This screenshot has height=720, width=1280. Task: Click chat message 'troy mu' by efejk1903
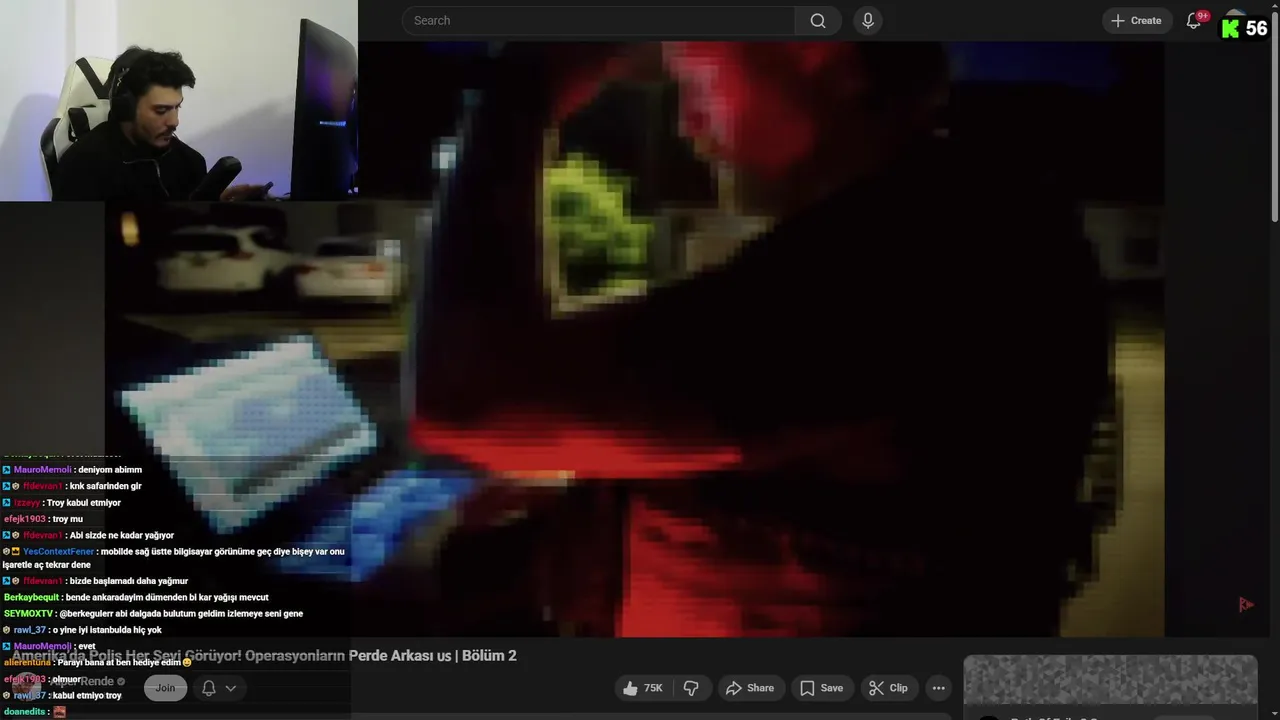68,519
